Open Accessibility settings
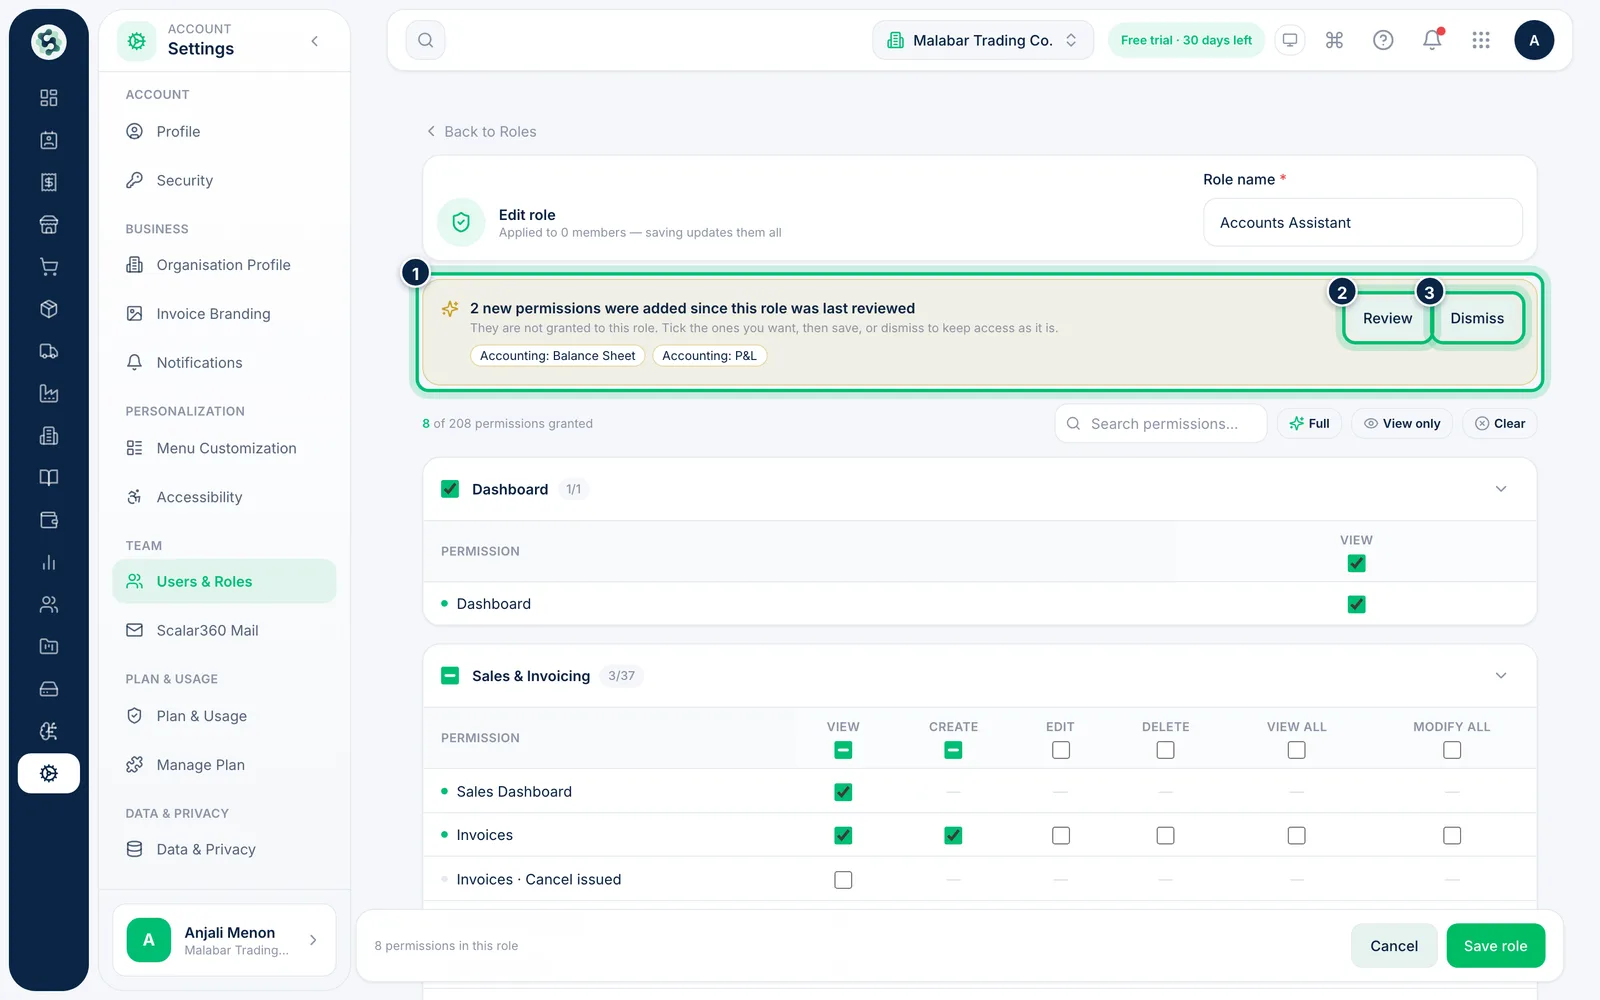This screenshot has width=1600, height=1000. click(x=224, y=497)
